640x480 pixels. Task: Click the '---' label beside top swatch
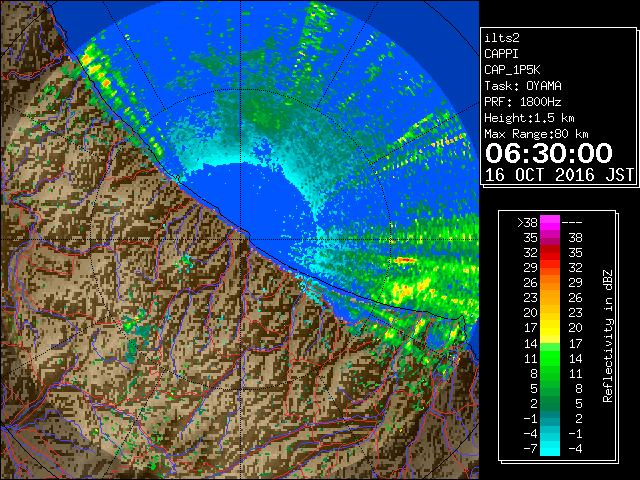tap(572, 223)
